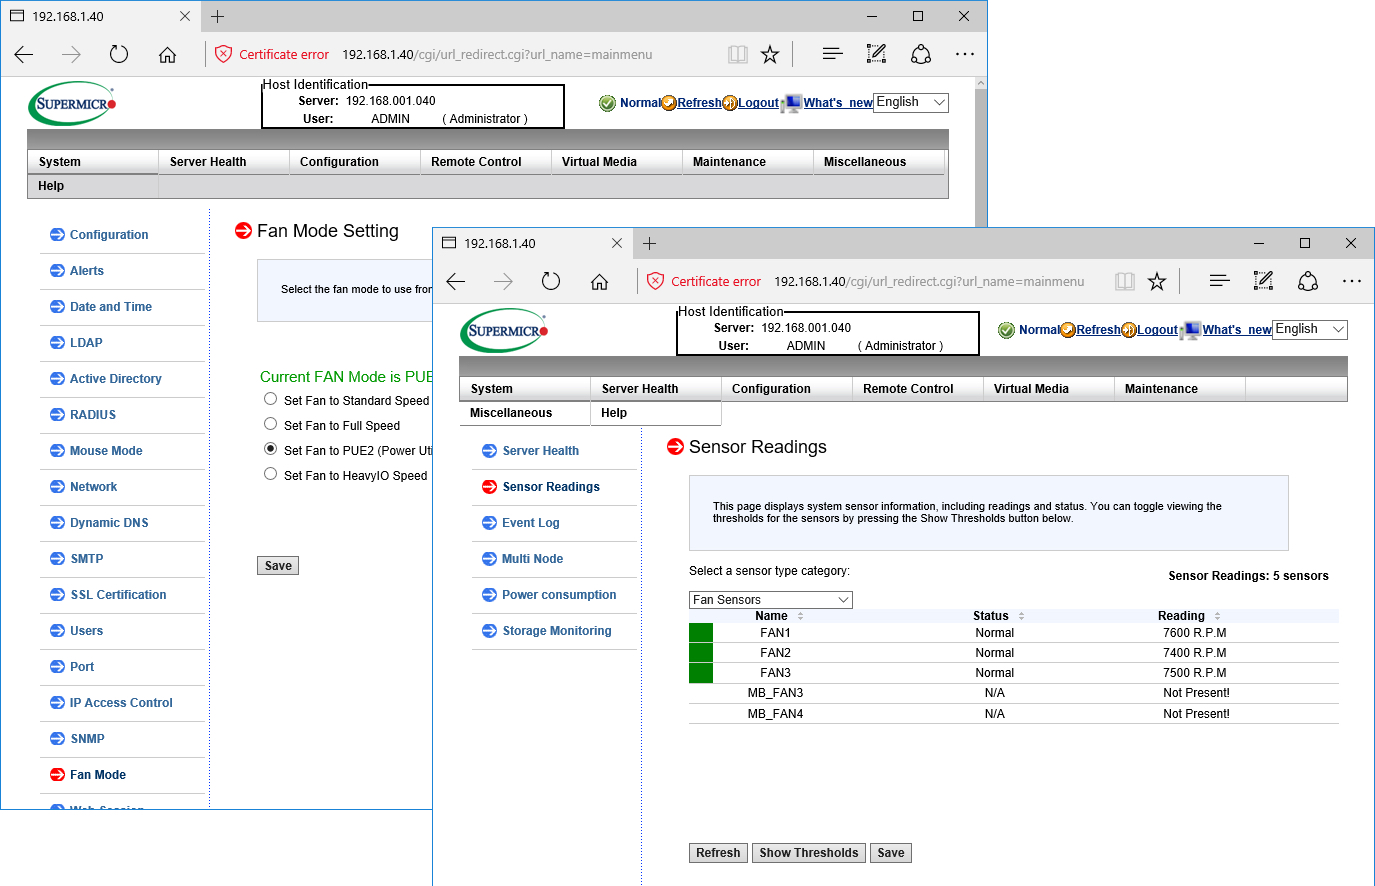Click the Supermicro logo in the front window
This screenshot has width=1375, height=886.
point(505,331)
